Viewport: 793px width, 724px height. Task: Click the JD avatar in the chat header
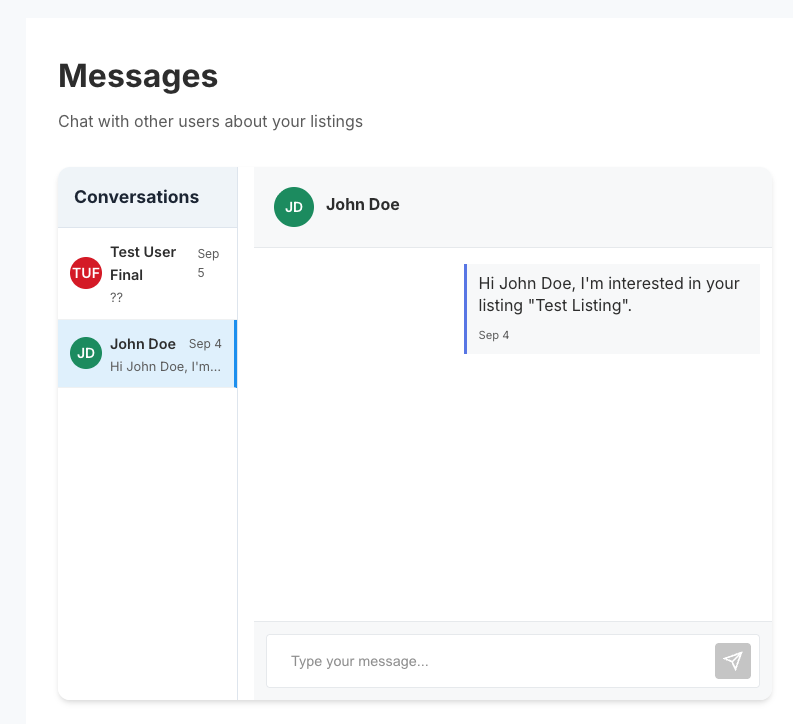tap(294, 207)
